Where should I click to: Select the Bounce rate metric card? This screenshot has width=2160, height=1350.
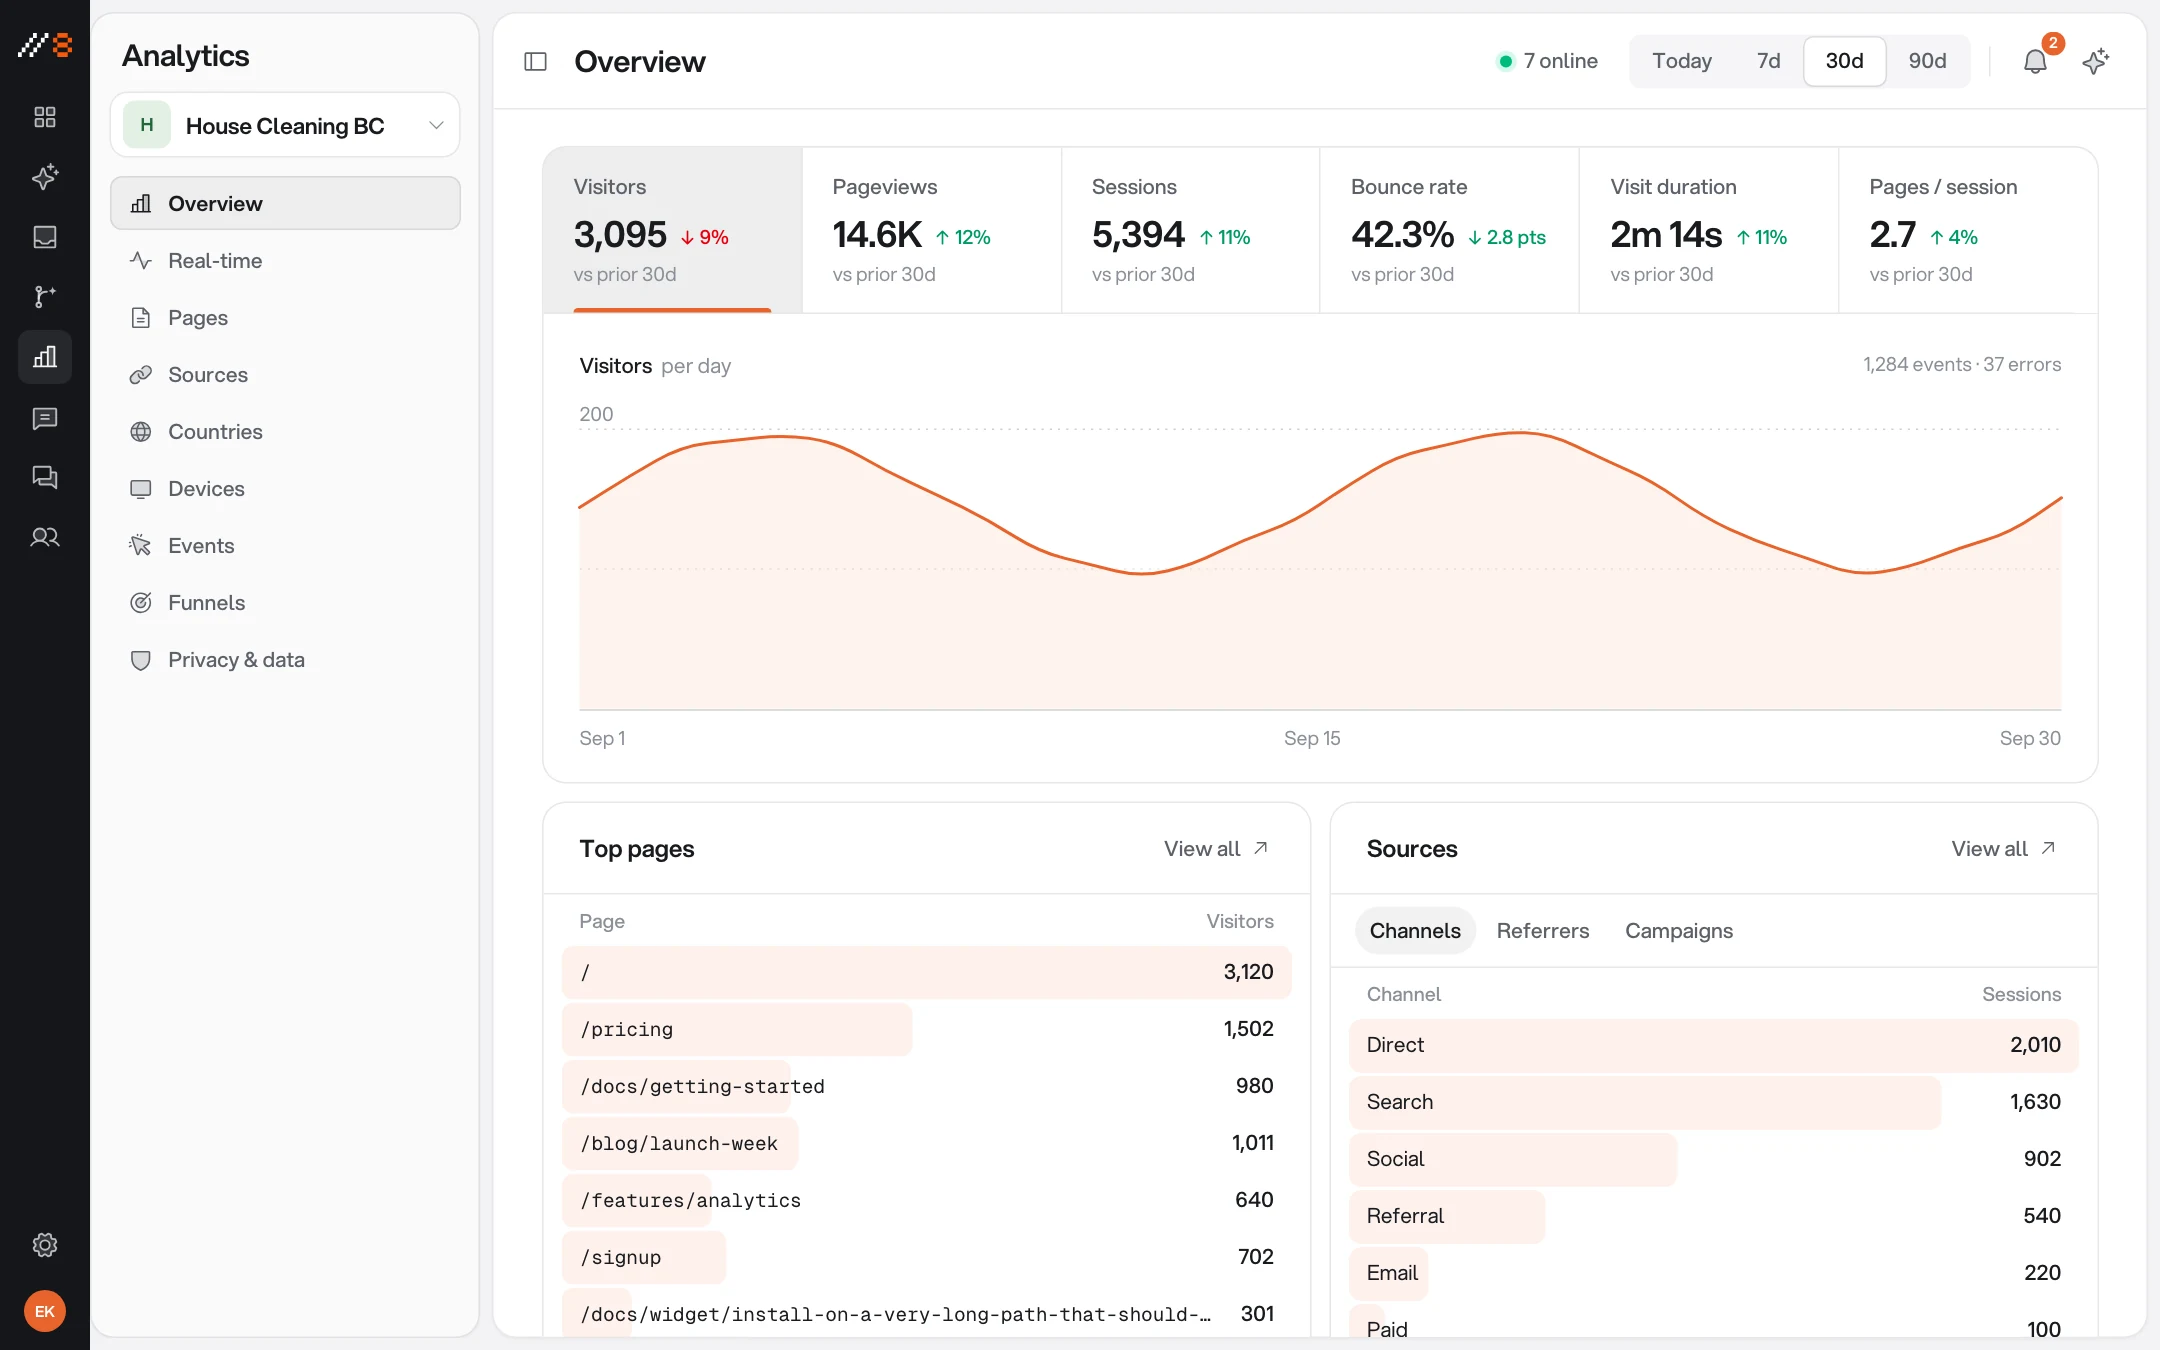(x=1449, y=230)
